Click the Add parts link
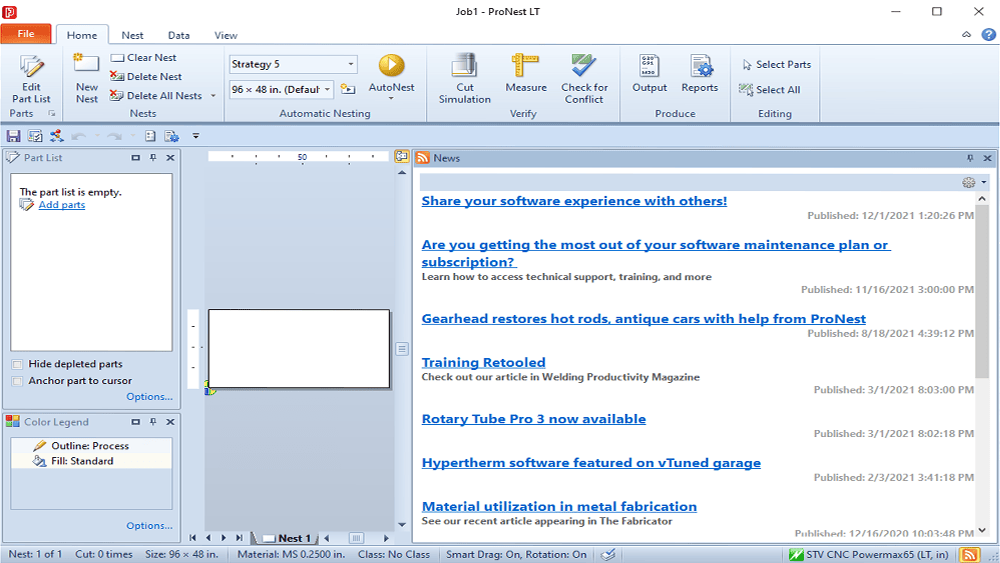The image size is (1000, 563). [x=61, y=205]
